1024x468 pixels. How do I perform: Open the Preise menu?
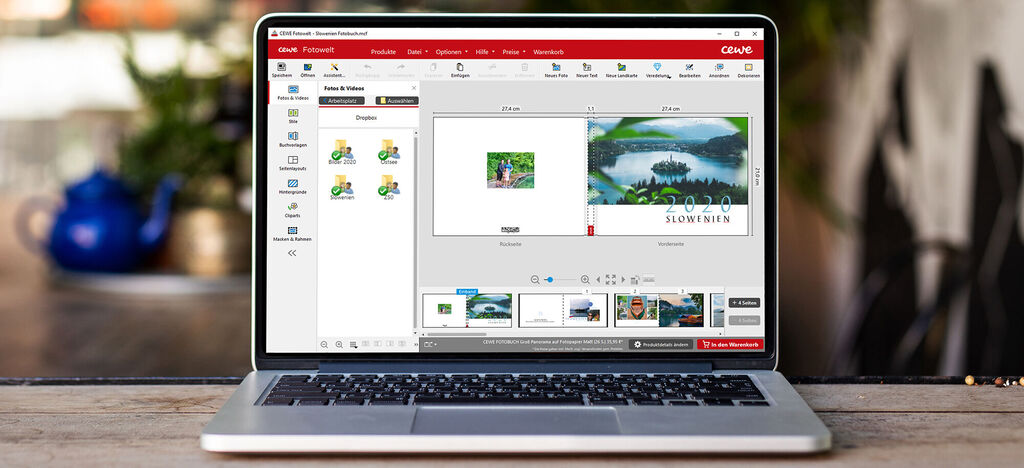coord(513,52)
